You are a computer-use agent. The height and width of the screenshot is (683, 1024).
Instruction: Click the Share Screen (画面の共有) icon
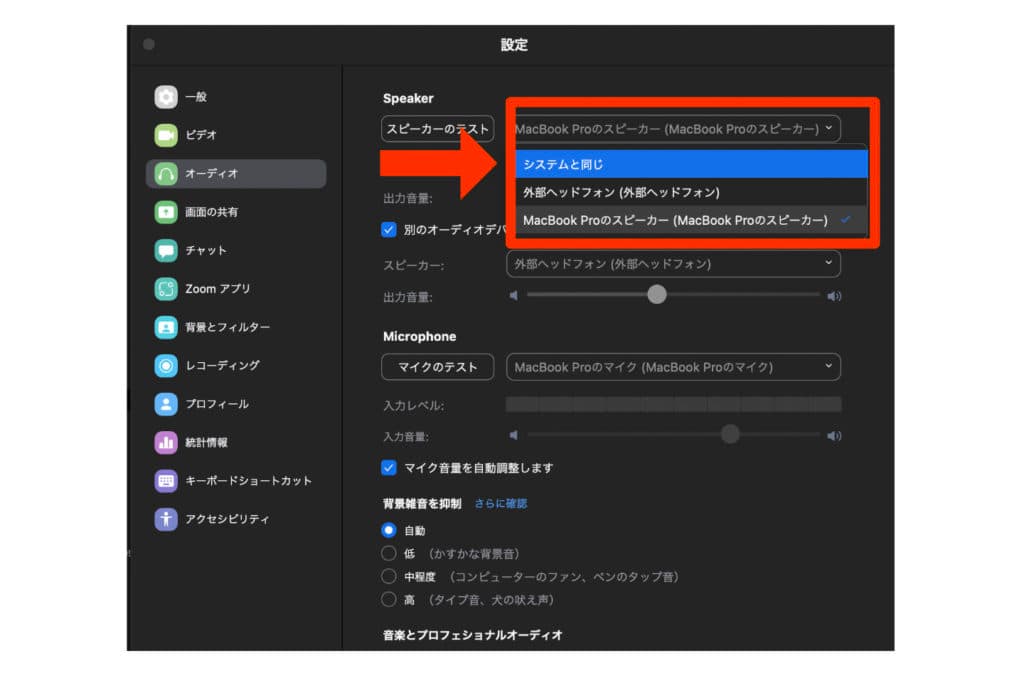pos(166,212)
